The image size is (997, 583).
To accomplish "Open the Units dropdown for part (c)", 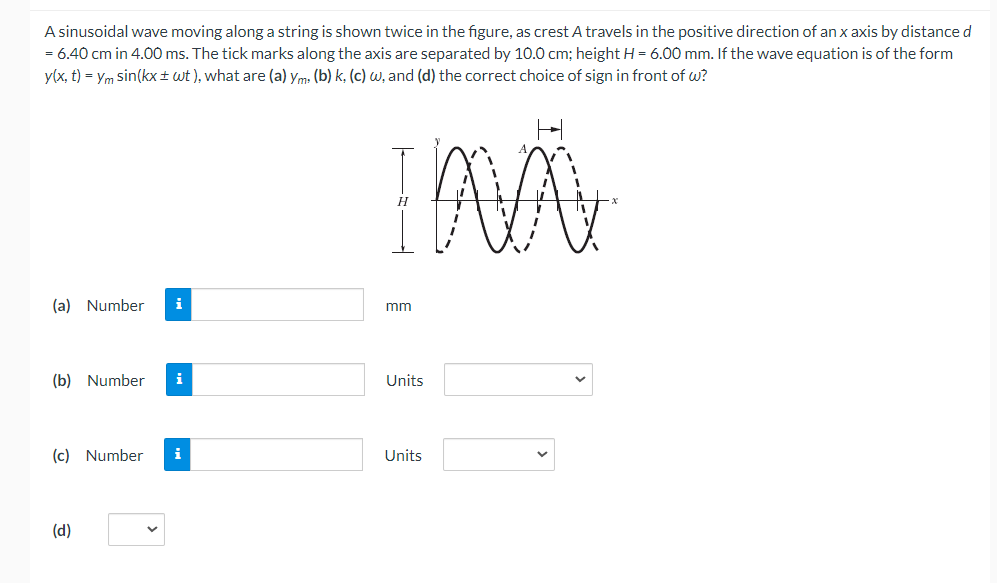I will (499, 455).
